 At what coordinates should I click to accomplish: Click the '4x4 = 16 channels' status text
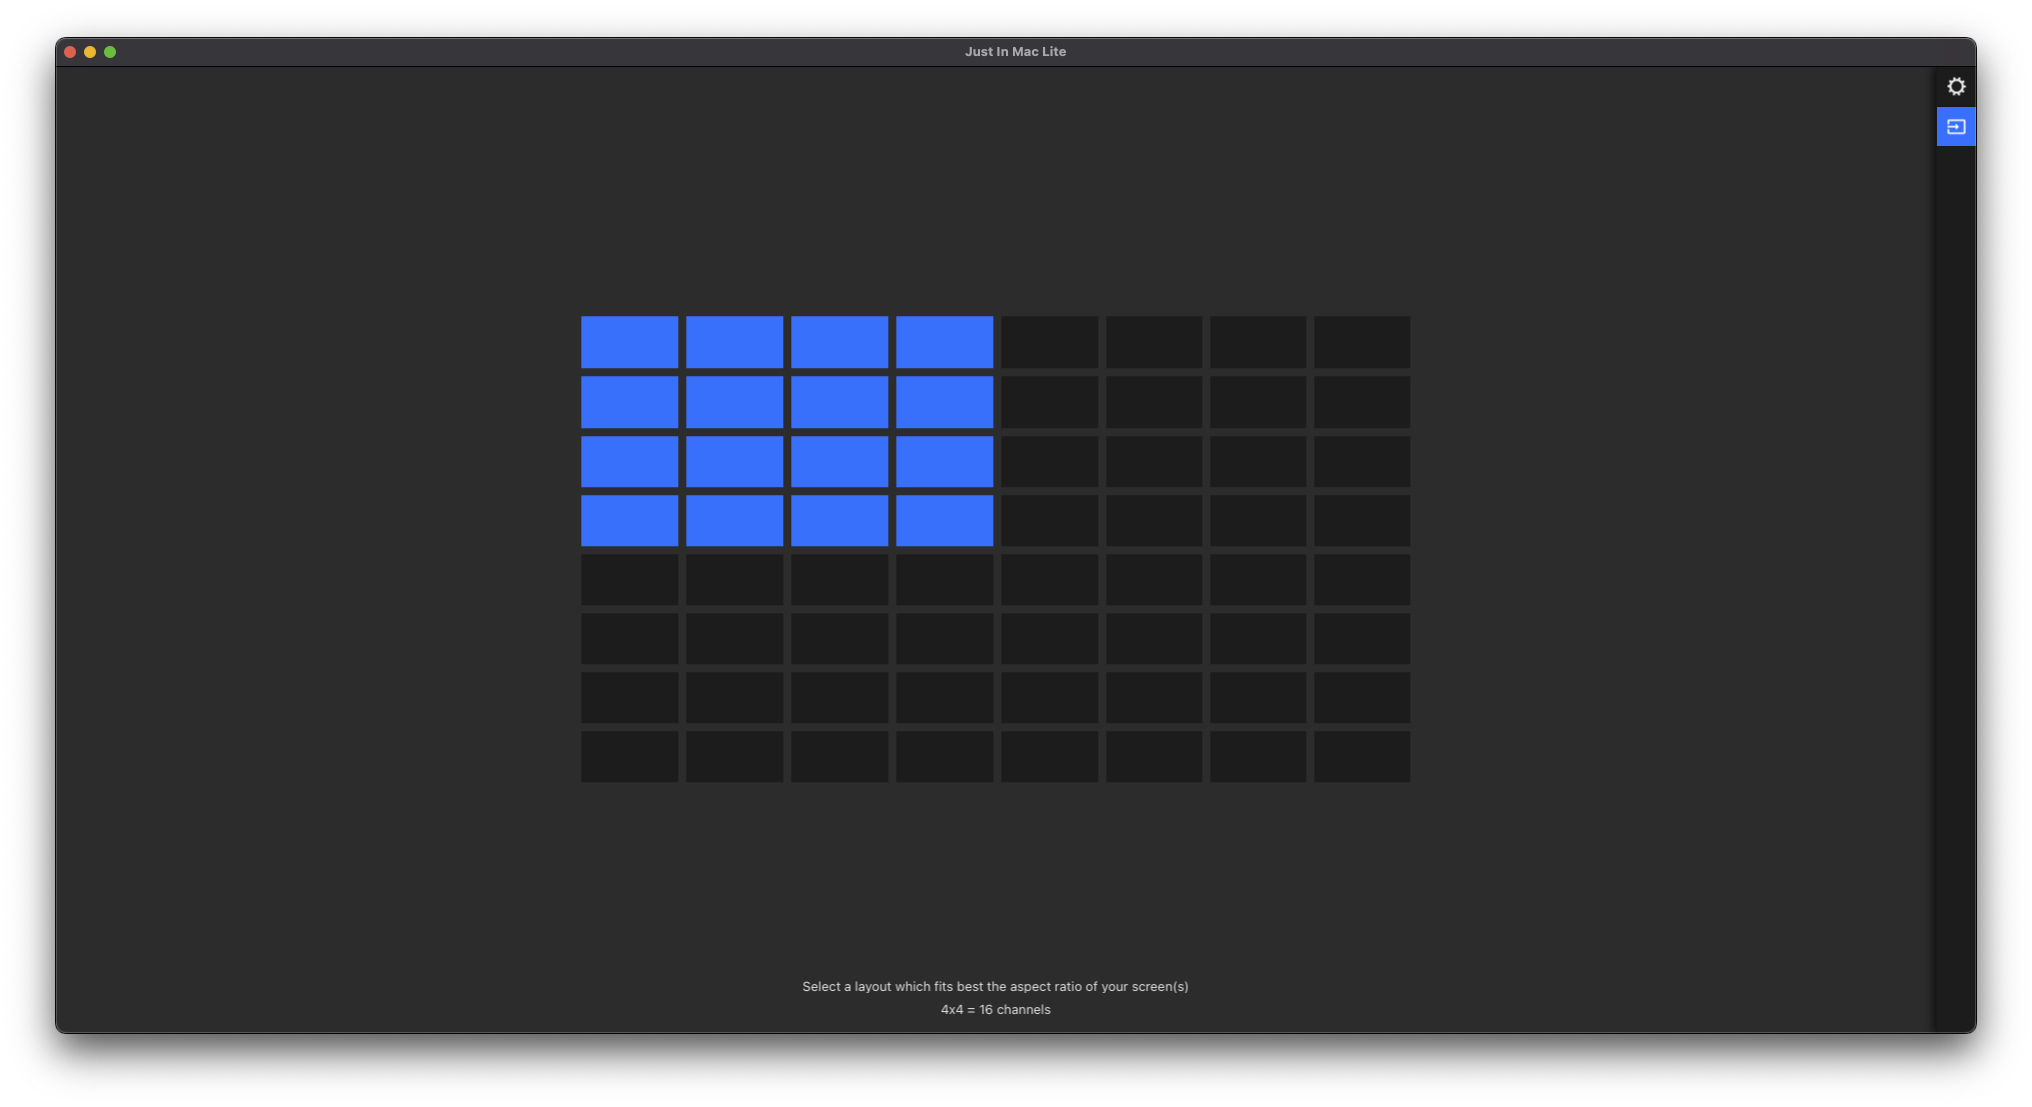click(995, 1010)
